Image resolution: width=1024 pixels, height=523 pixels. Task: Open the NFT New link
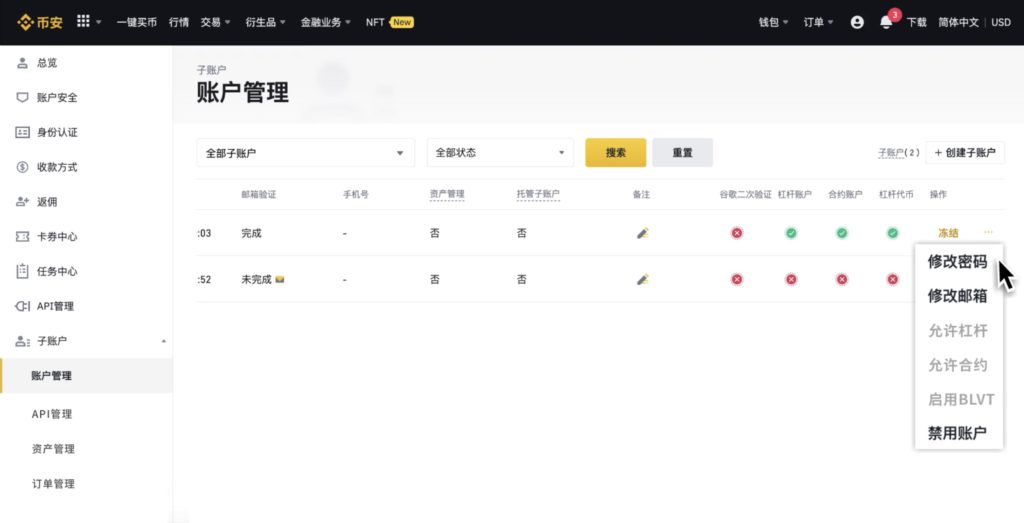click(389, 22)
